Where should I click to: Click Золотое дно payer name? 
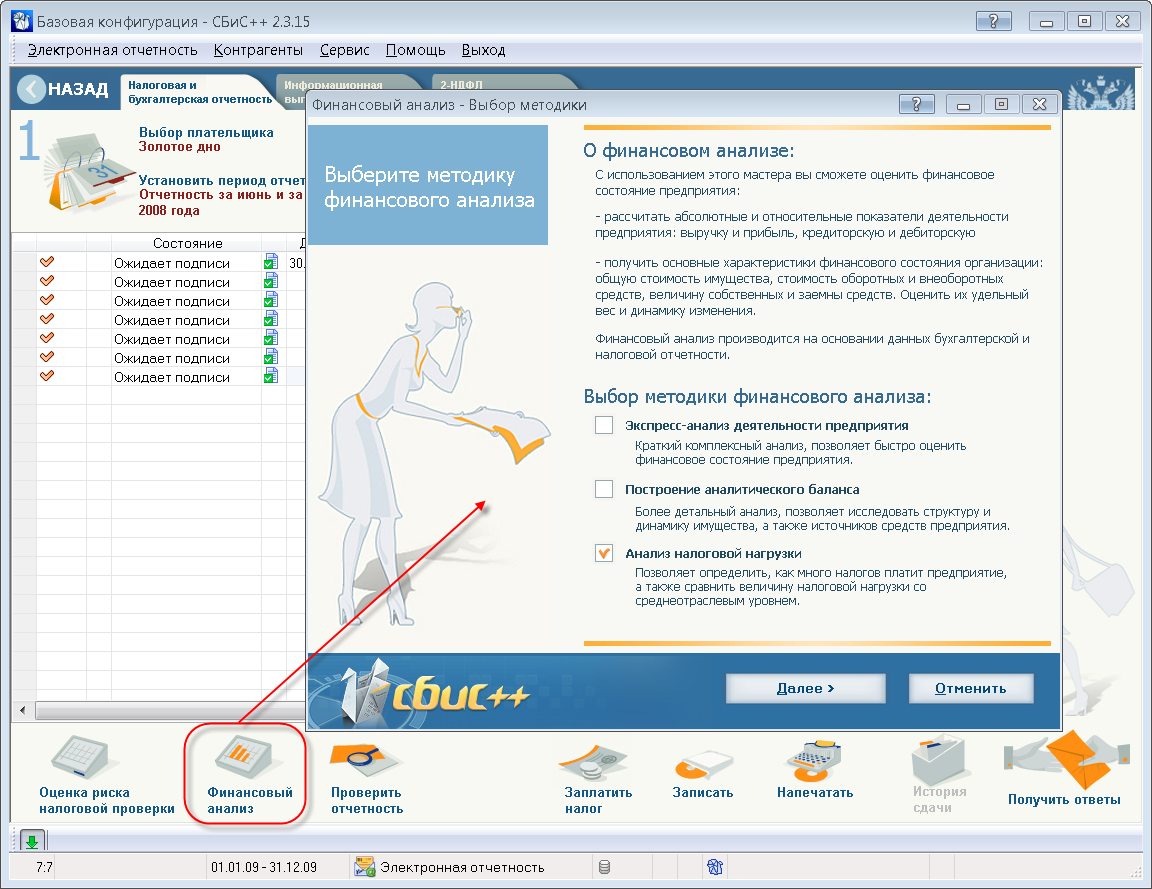[180, 146]
